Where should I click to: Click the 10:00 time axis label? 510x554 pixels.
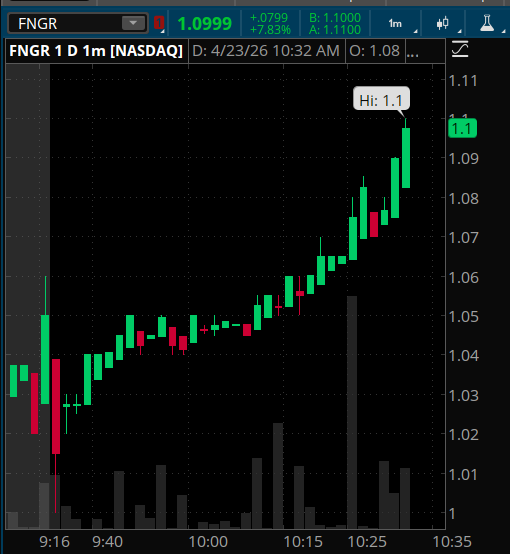(208, 542)
